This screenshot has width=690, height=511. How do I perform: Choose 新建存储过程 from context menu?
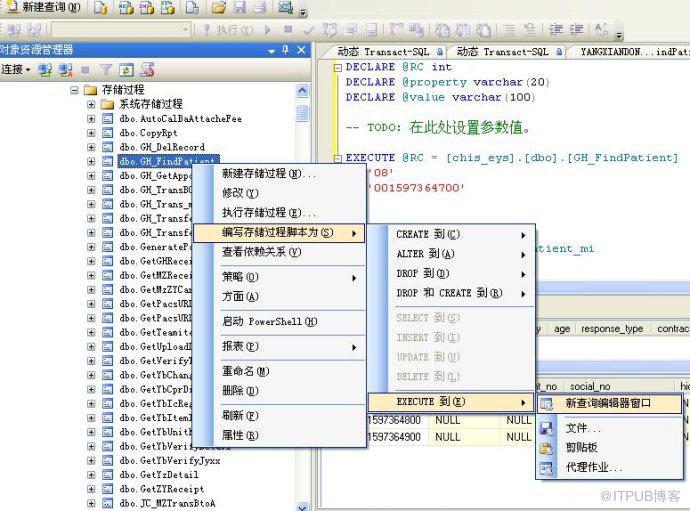click(279, 174)
